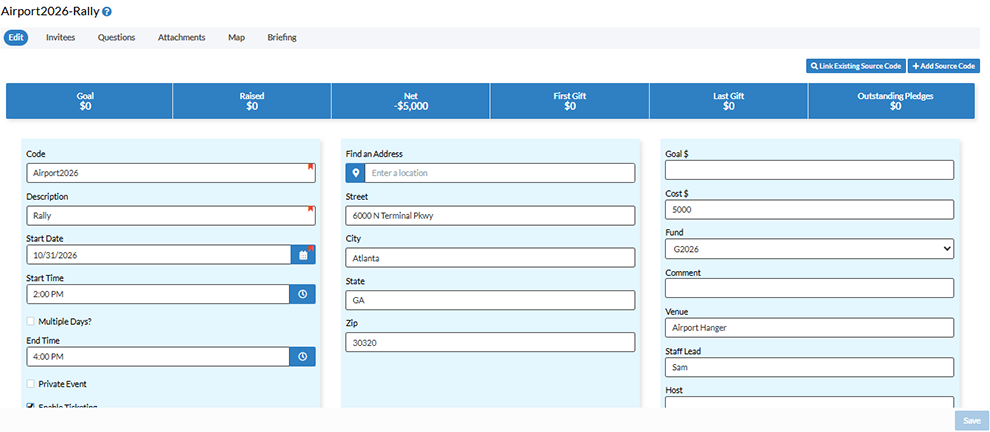Uncheck Enable Ticketing checkbox

(x=30, y=407)
